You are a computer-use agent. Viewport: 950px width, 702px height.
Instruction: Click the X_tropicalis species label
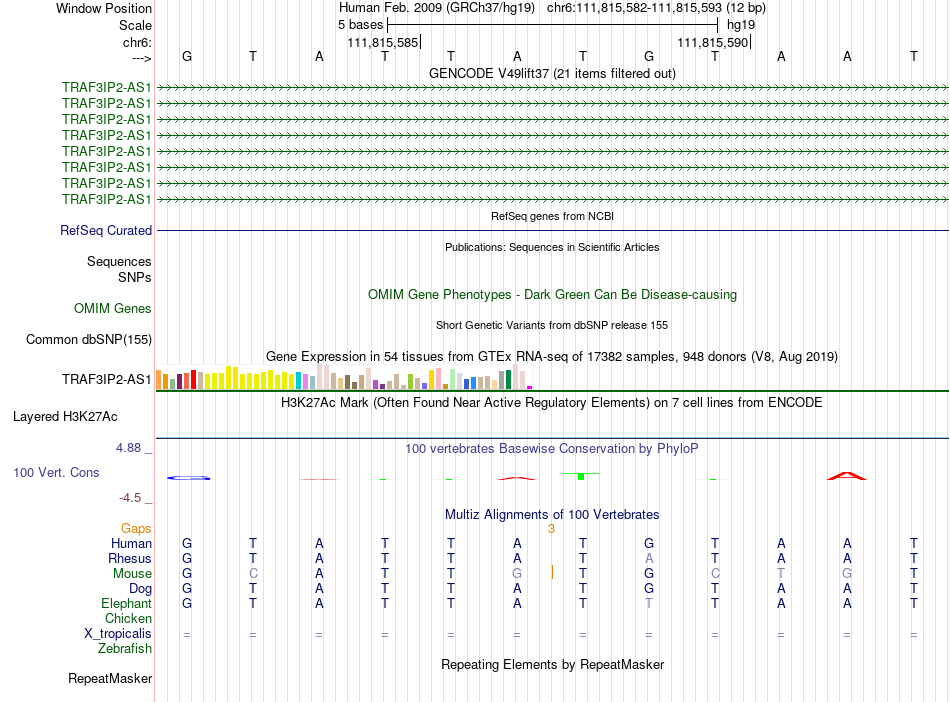point(118,634)
